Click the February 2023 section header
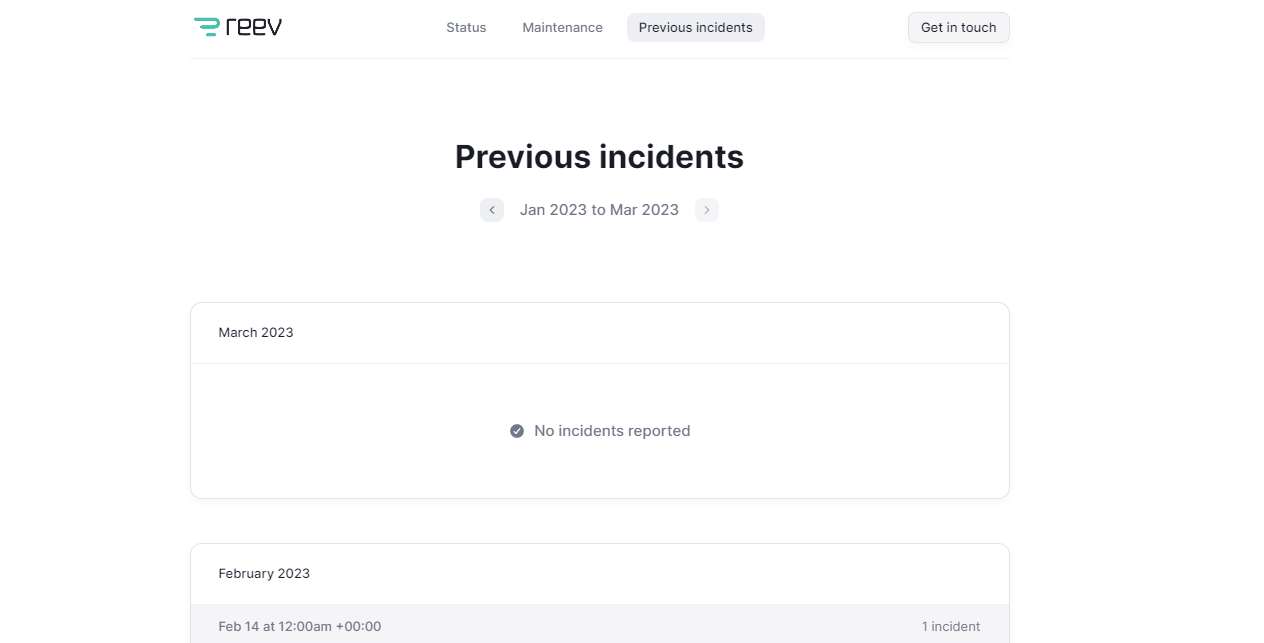Screen dimensions: 1264x643 click(x=264, y=574)
